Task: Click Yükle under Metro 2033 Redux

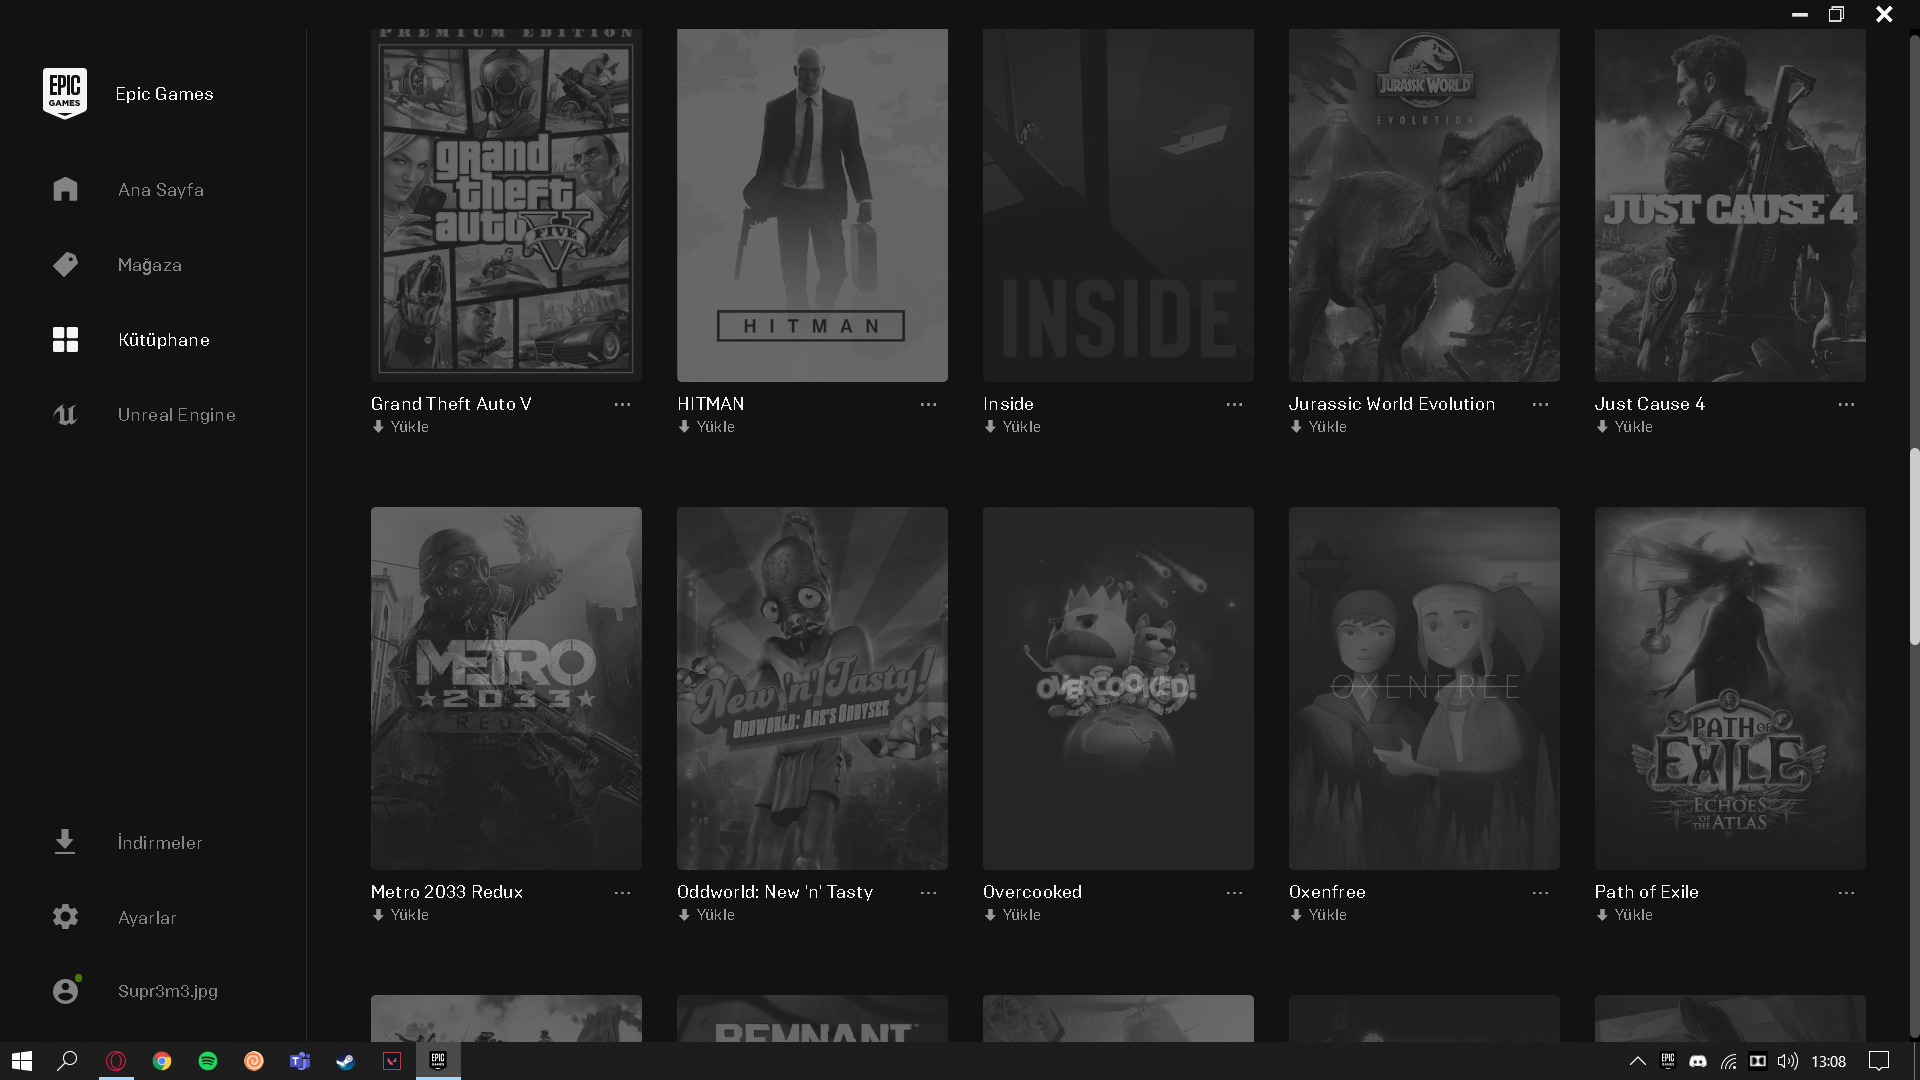Action: 401,915
